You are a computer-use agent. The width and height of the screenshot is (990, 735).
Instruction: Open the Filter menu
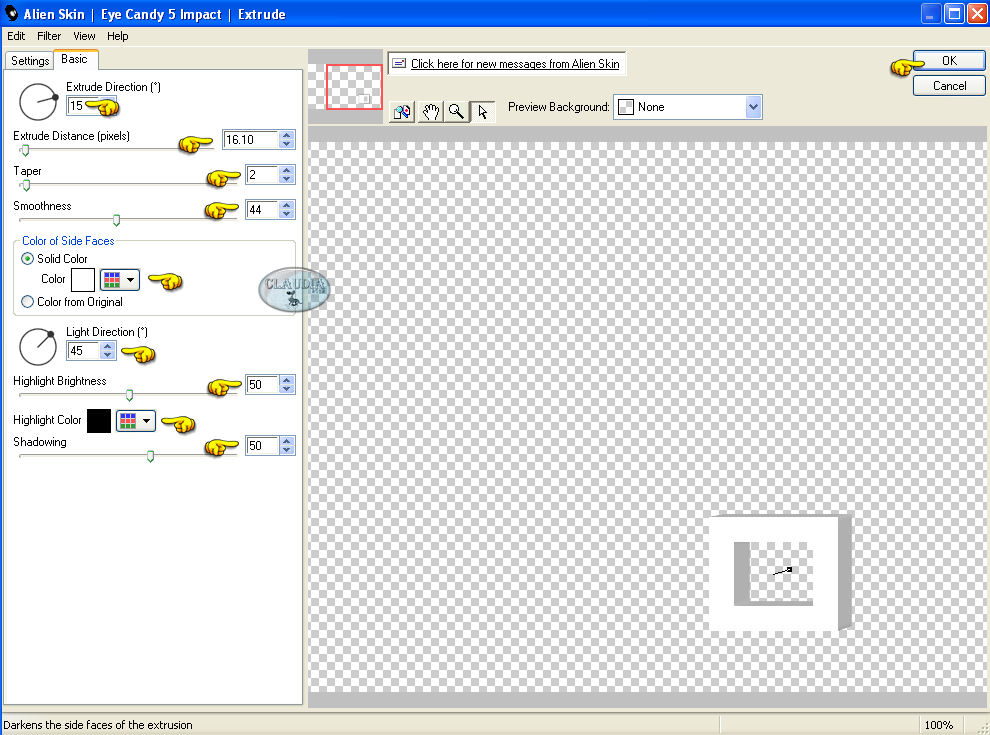tap(49, 36)
